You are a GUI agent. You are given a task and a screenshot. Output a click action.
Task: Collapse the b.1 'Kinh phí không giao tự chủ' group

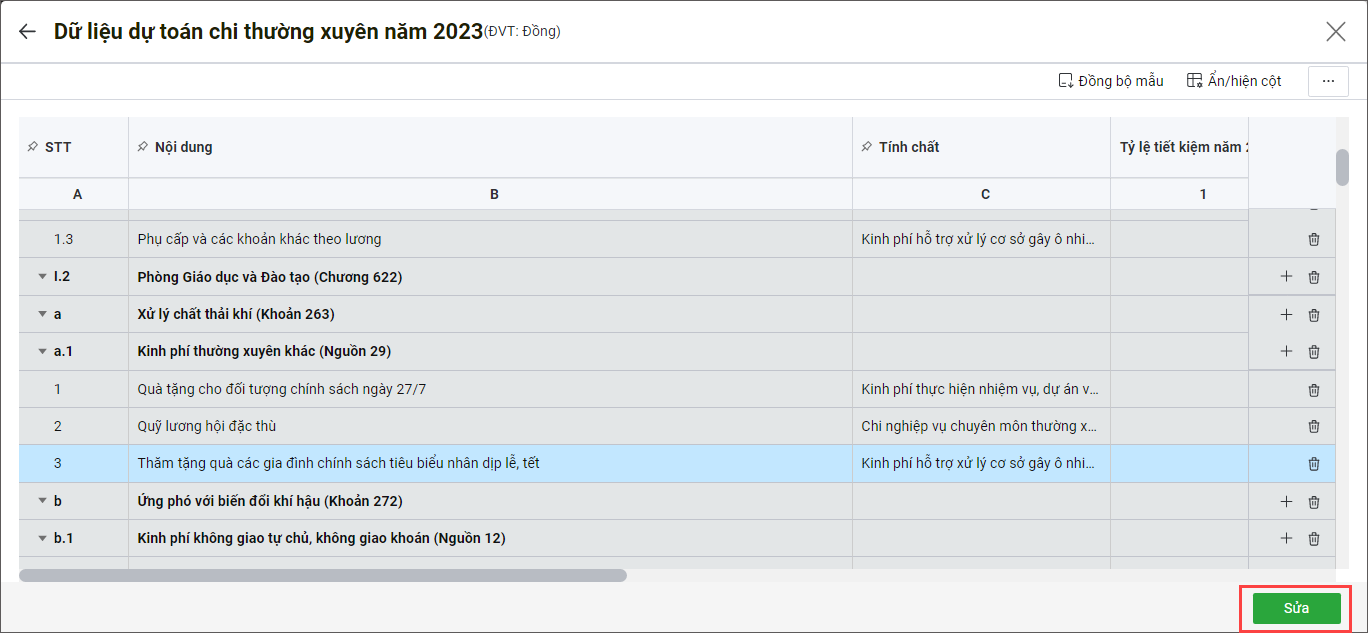pos(42,539)
